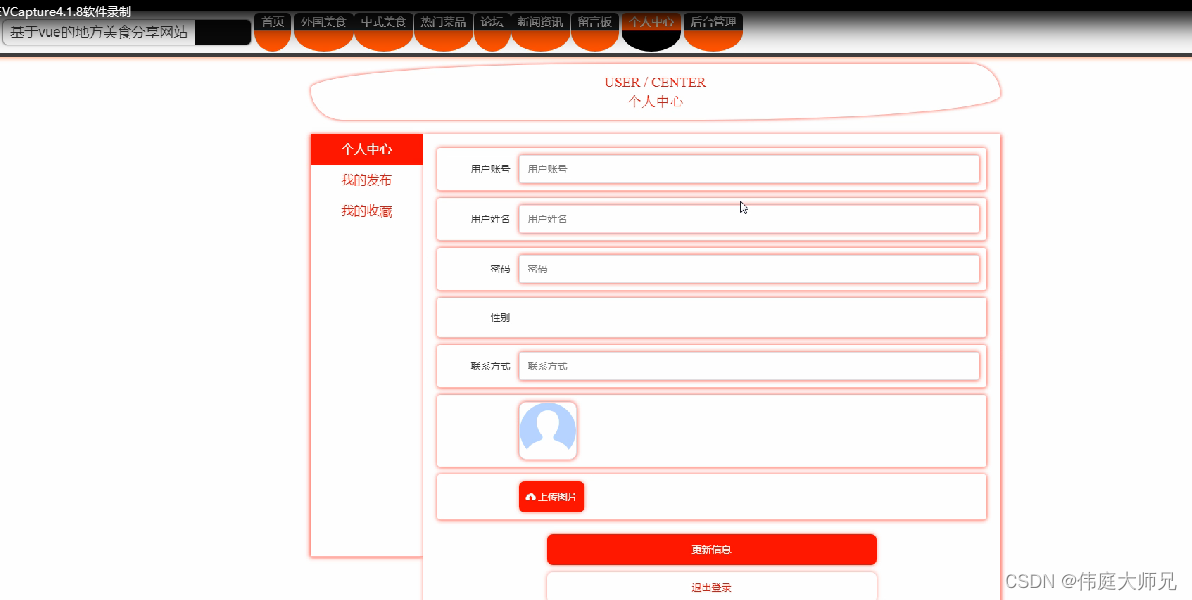The image size is (1192, 600).
Task: Click the 更新信息 button
Action: tap(712, 549)
